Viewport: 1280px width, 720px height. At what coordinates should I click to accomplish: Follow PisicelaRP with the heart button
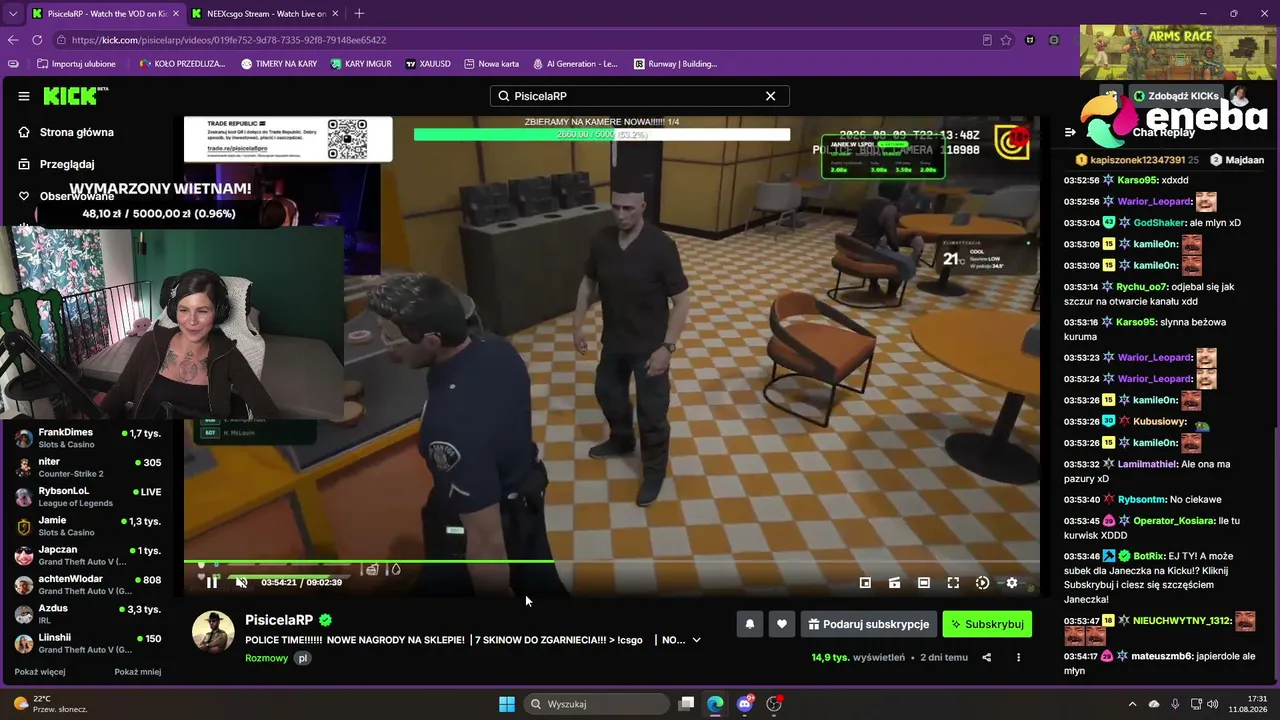pos(782,624)
